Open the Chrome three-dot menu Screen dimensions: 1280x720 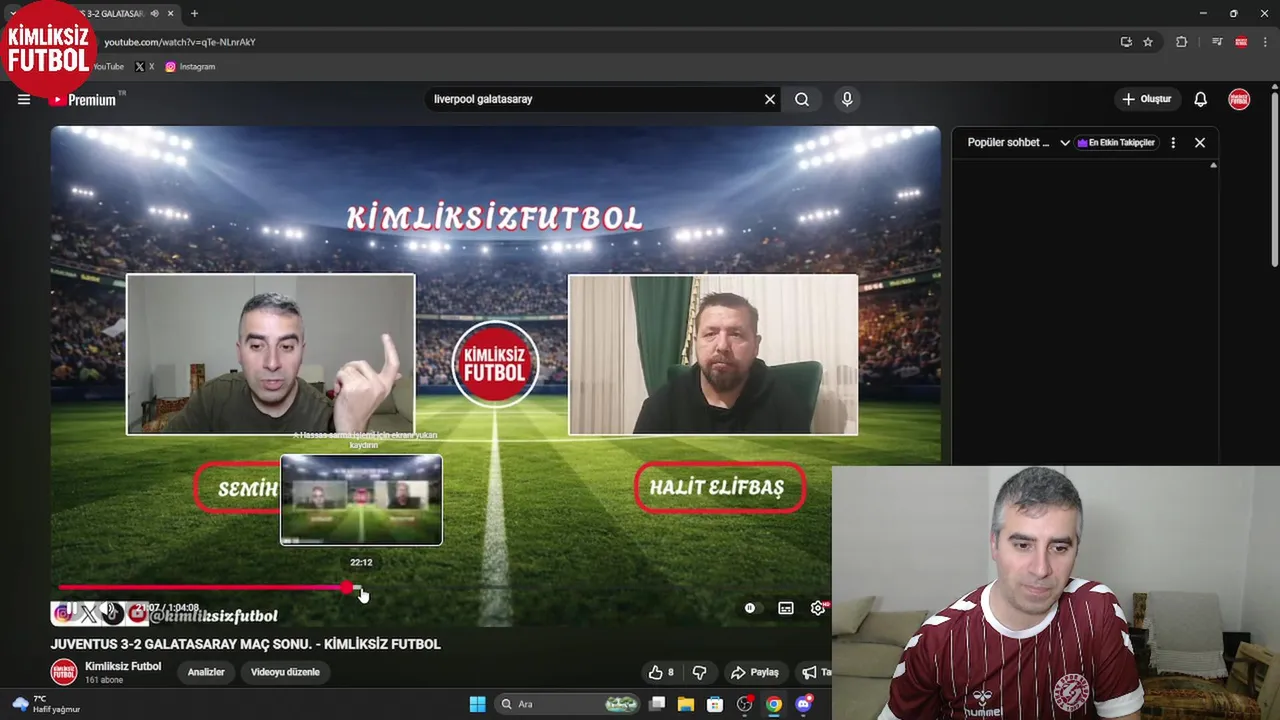click(x=1265, y=42)
